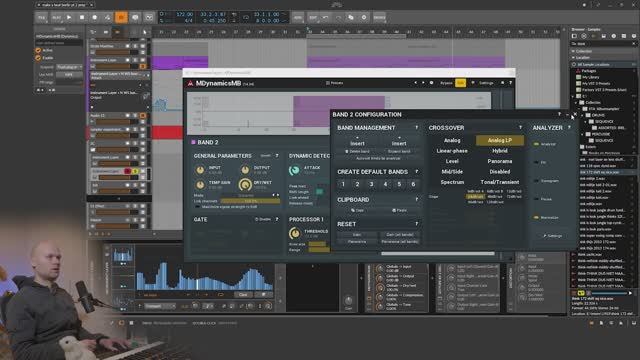Select the pointer tool above track list
The height and width of the screenshot is (360, 640).
pos(144,32)
